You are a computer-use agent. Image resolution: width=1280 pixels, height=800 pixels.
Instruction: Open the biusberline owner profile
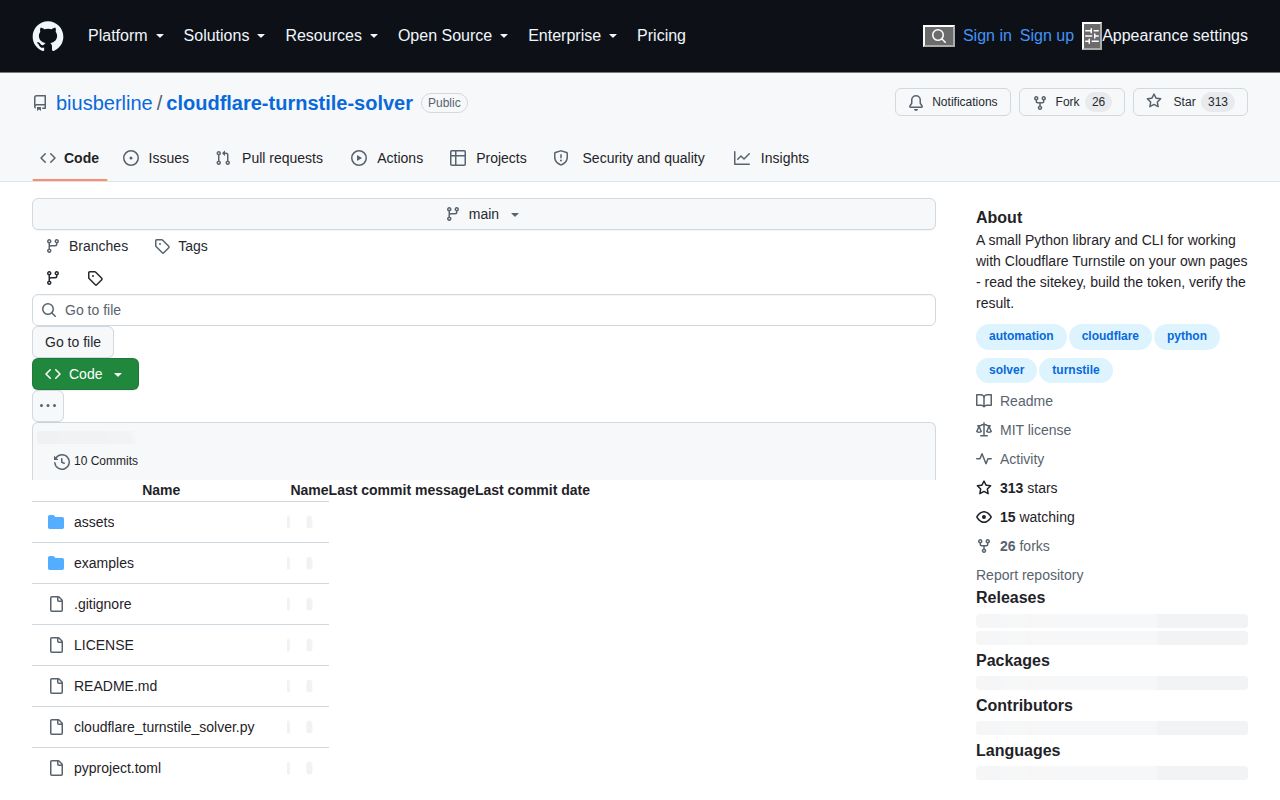tap(104, 103)
